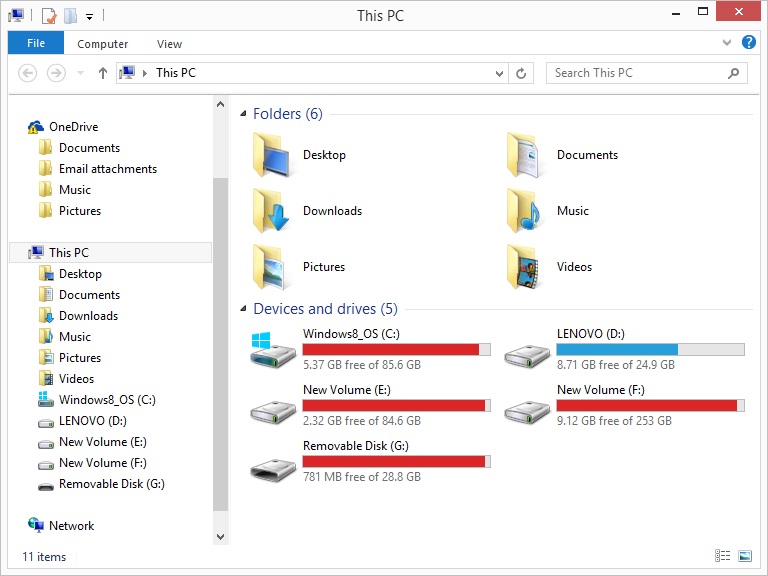The width and height of the screenshot is (768, 576).
Task: Select the Videos folder icon
Action: [x=523, y=266]
